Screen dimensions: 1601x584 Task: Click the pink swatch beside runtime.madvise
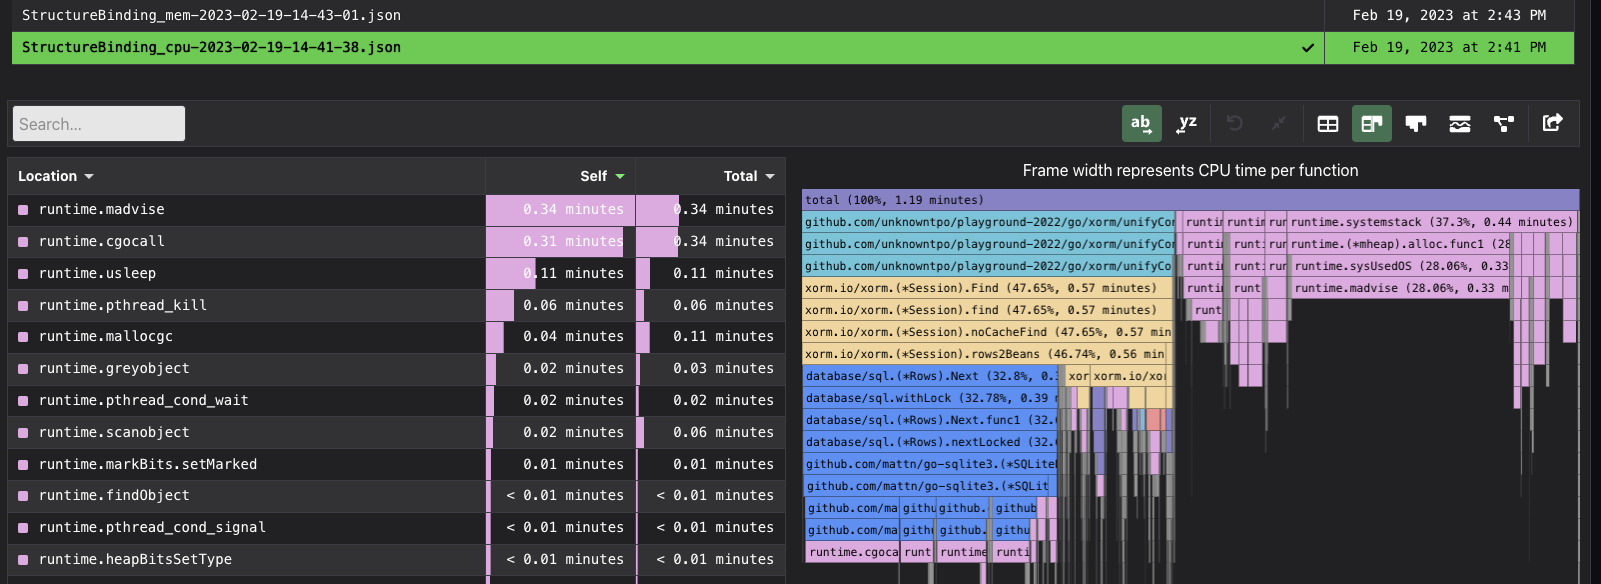pyautogui.click(x=23, y=210)
